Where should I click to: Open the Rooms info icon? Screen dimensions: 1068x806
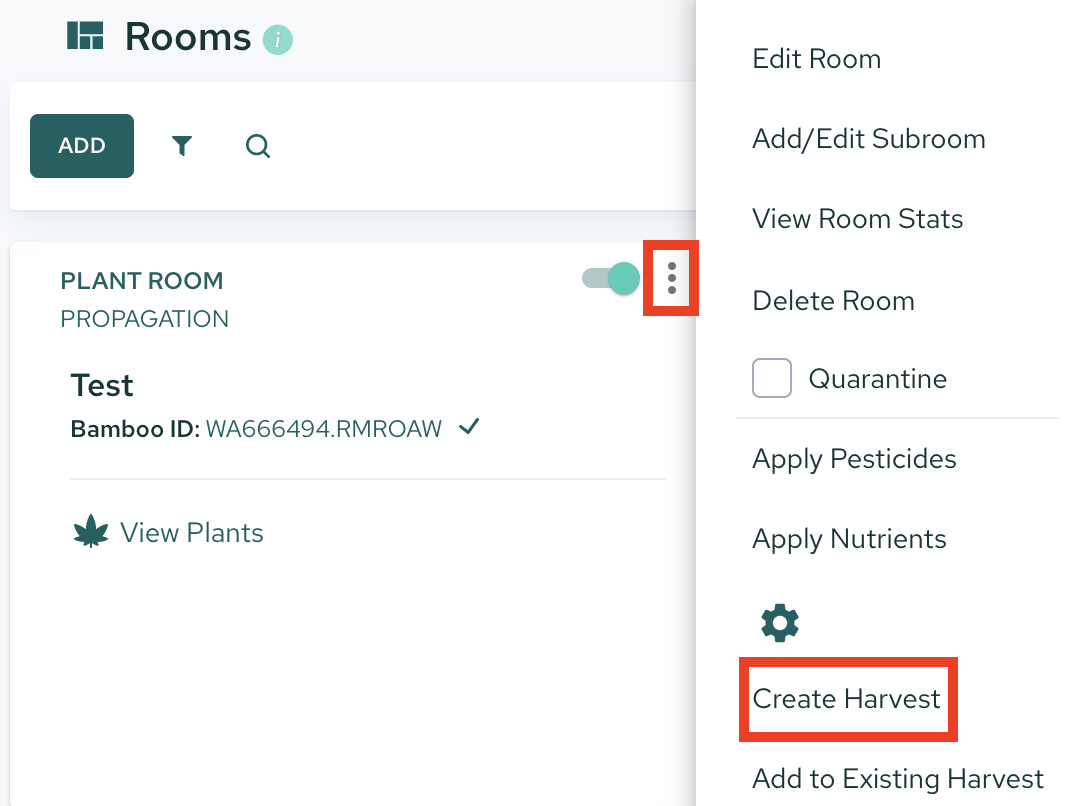click(x=278, y=40)
